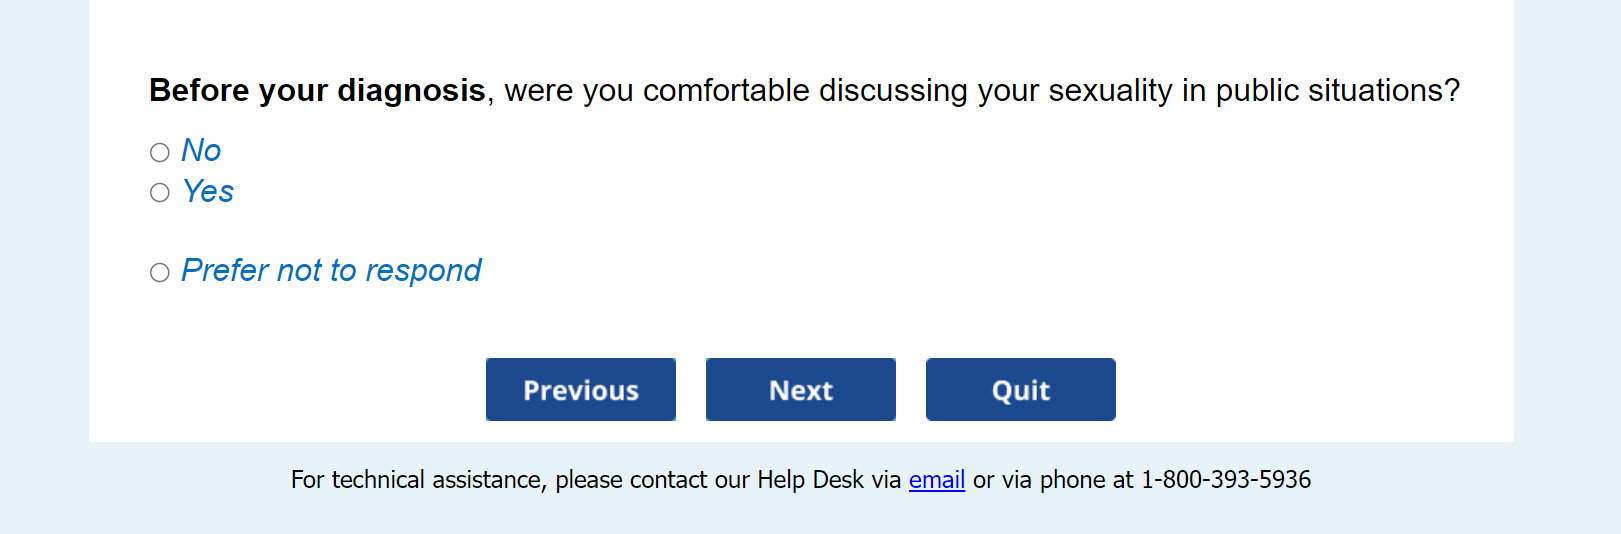
Task: Click "or via phone at" footer text
Action: pyautogui.click(x=1053, y=480)
